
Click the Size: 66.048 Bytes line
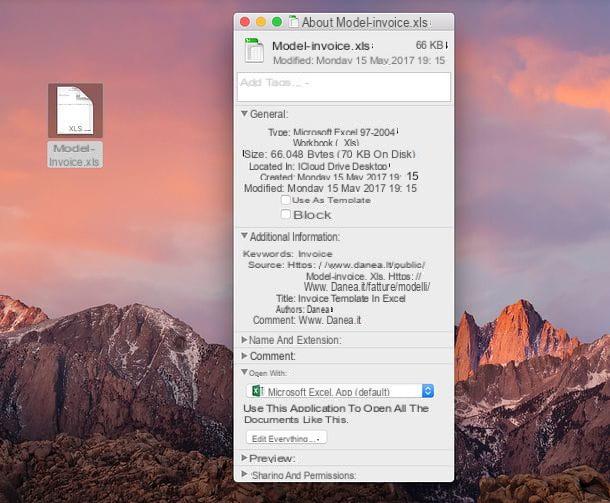click(329, 154)
